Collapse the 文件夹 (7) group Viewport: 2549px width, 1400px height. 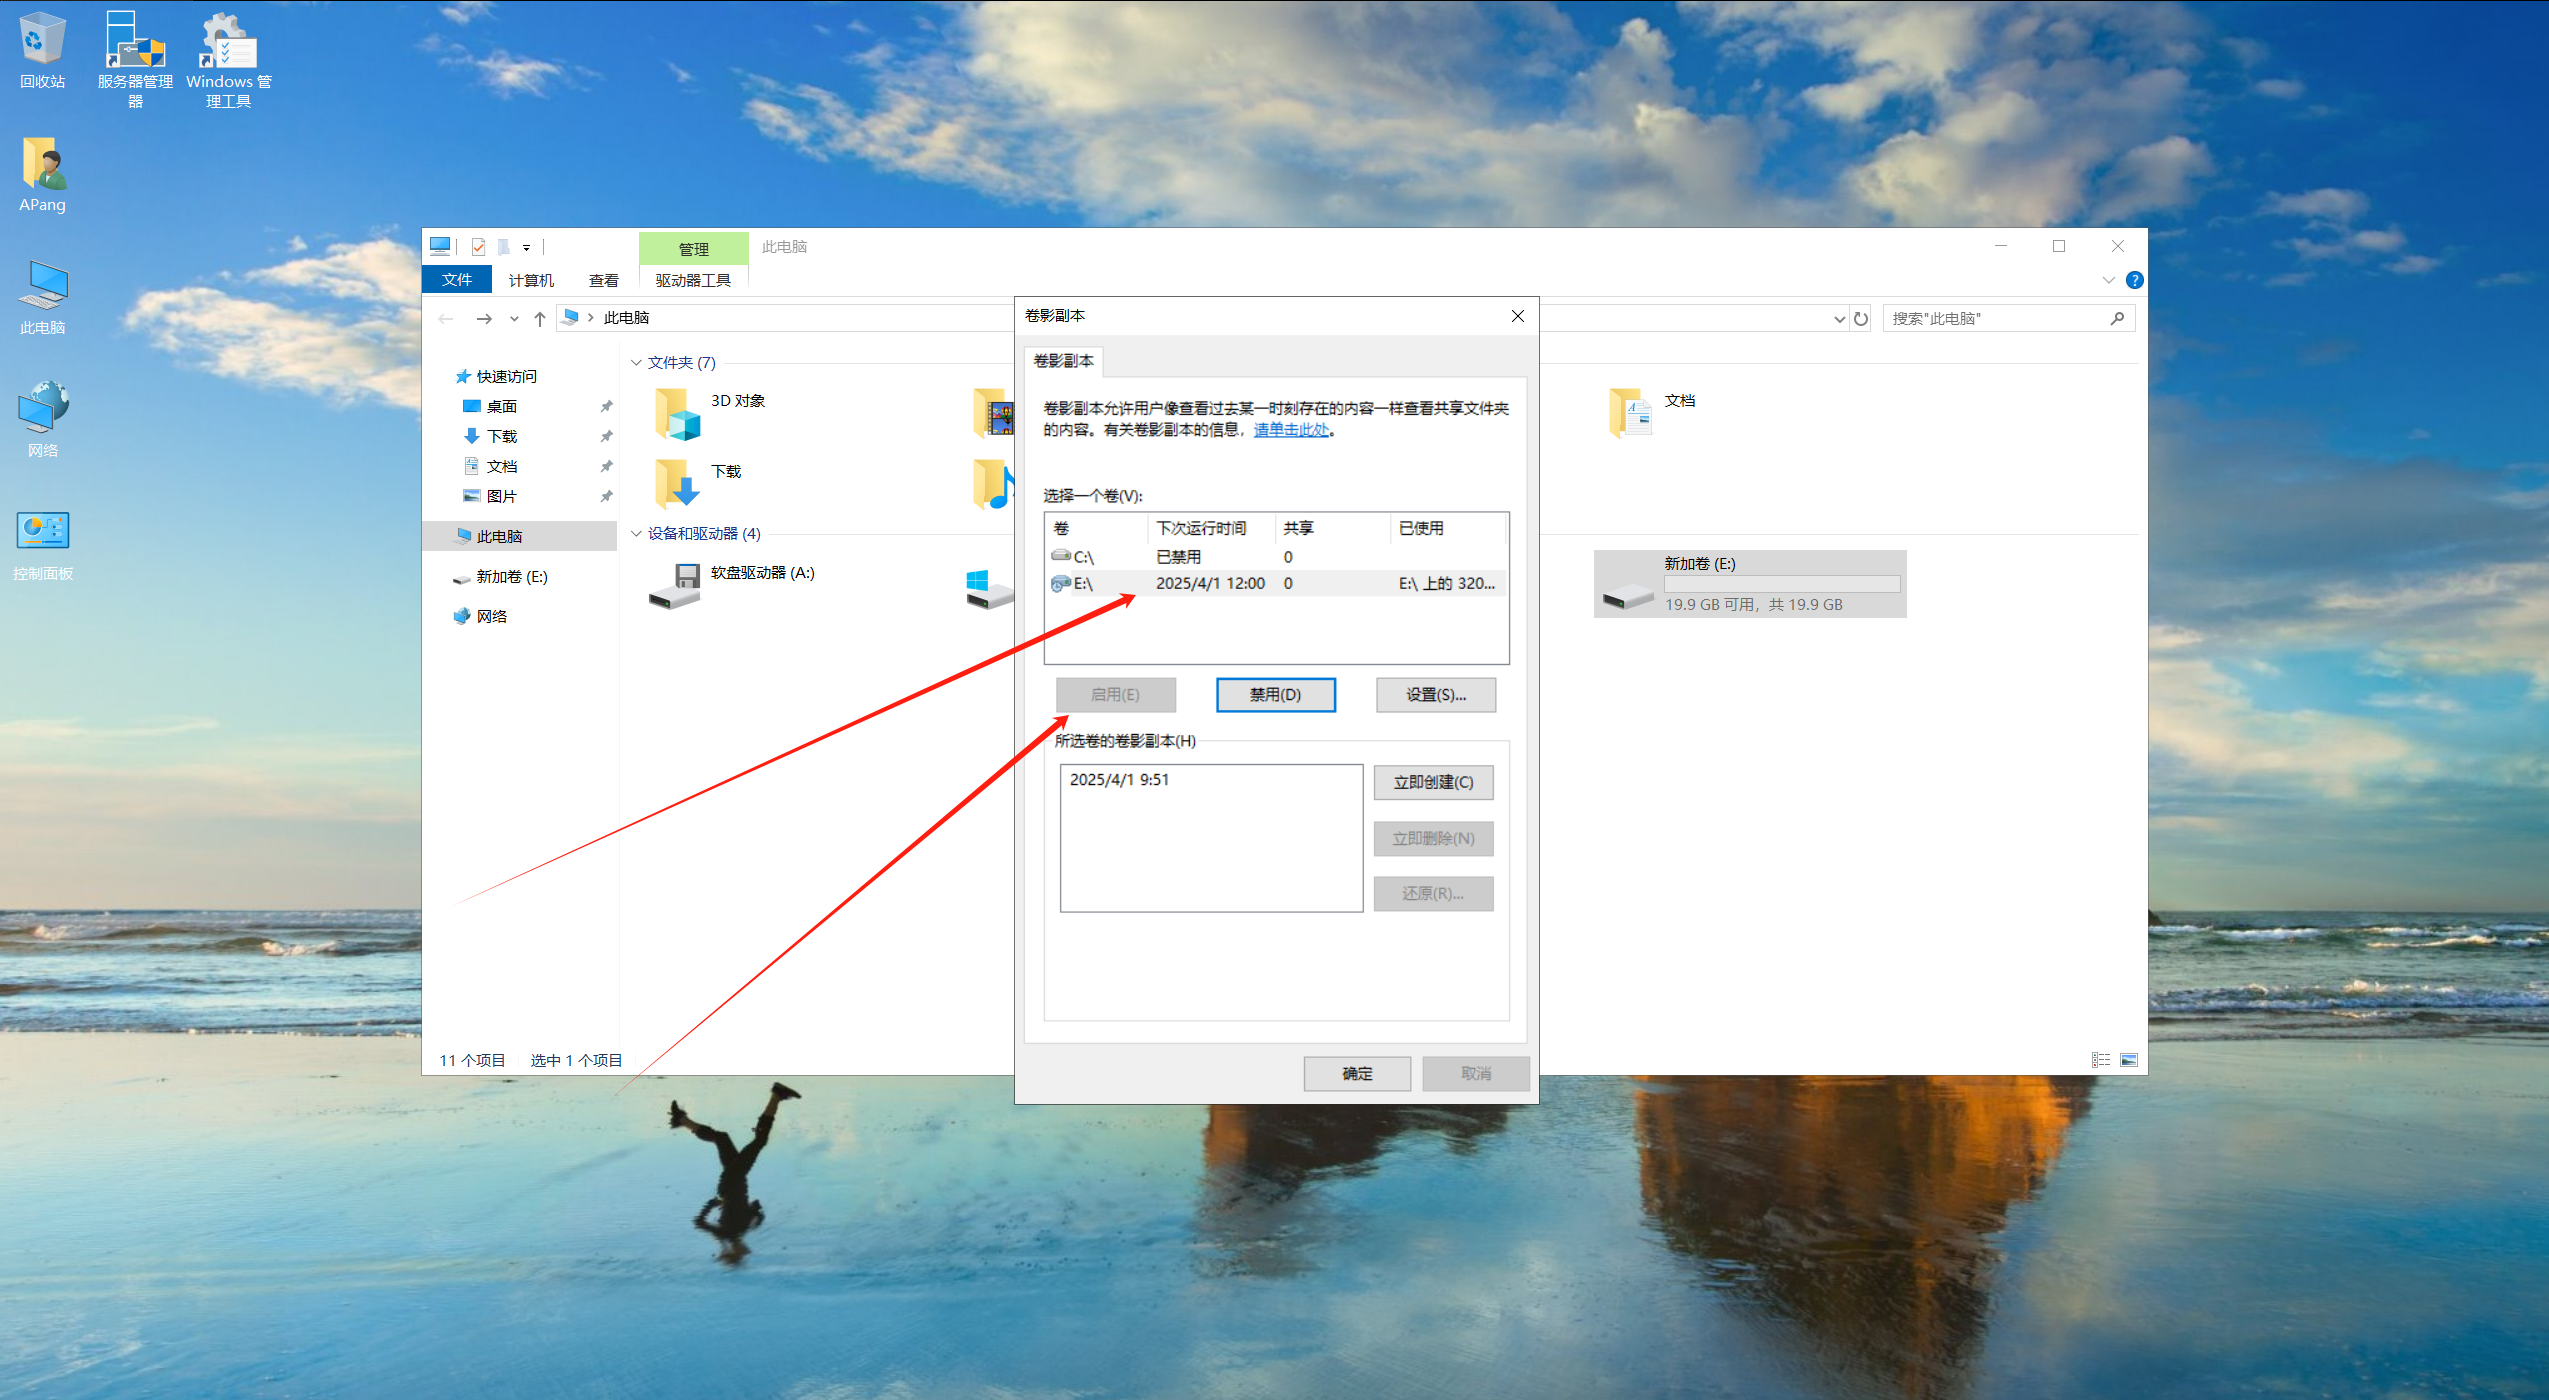(636, 363)
